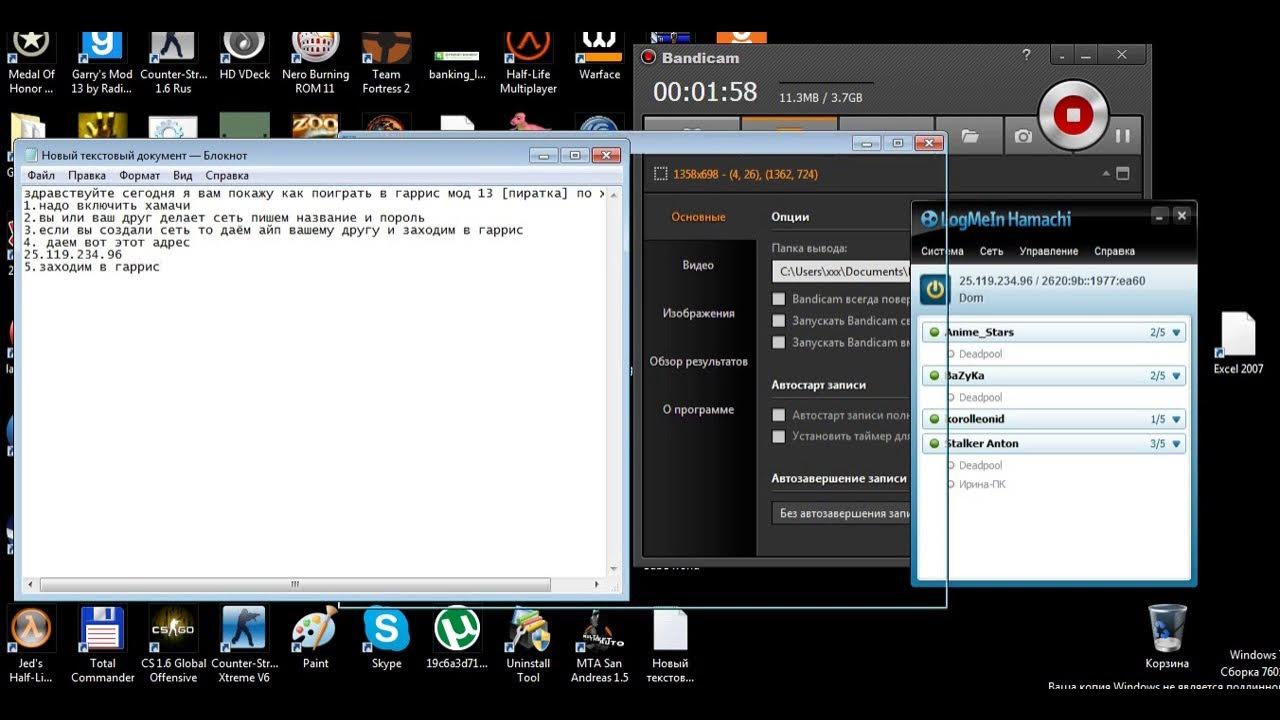The height and width of the screenshot is (720, 1280).
Task: Open the uTorrent 19c6a3d71... file icon
Action: point(457,638)
